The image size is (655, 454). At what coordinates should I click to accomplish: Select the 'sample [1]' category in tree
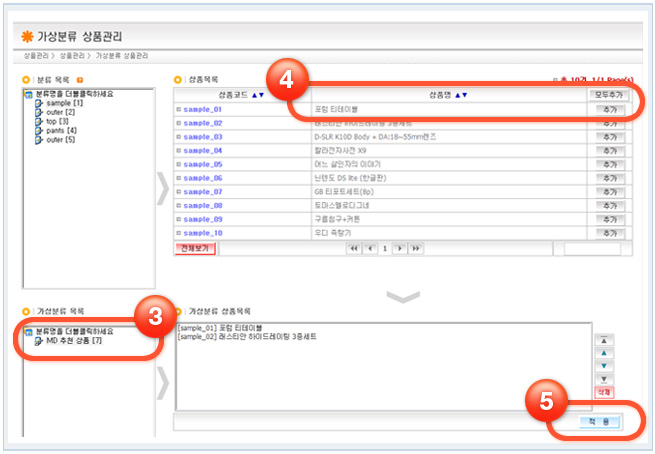pos(64,103)
